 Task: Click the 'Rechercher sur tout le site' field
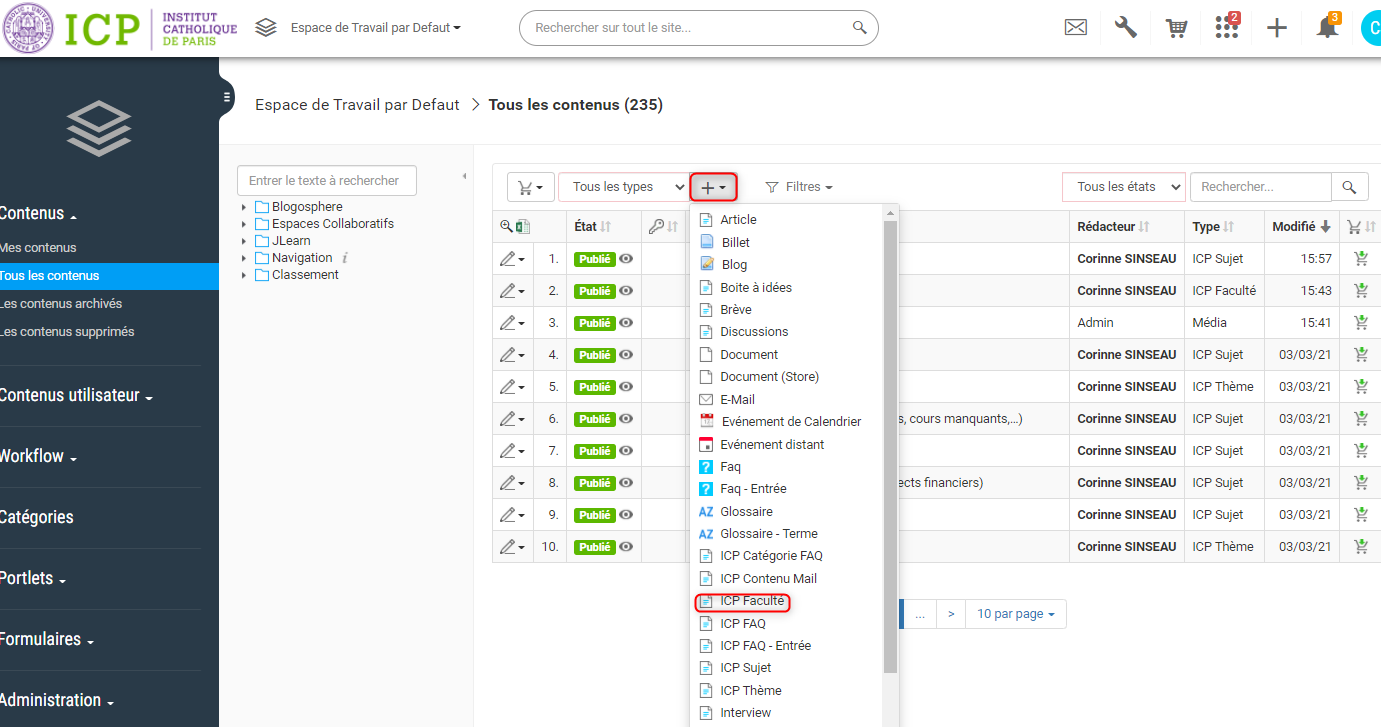click(690, 28)
